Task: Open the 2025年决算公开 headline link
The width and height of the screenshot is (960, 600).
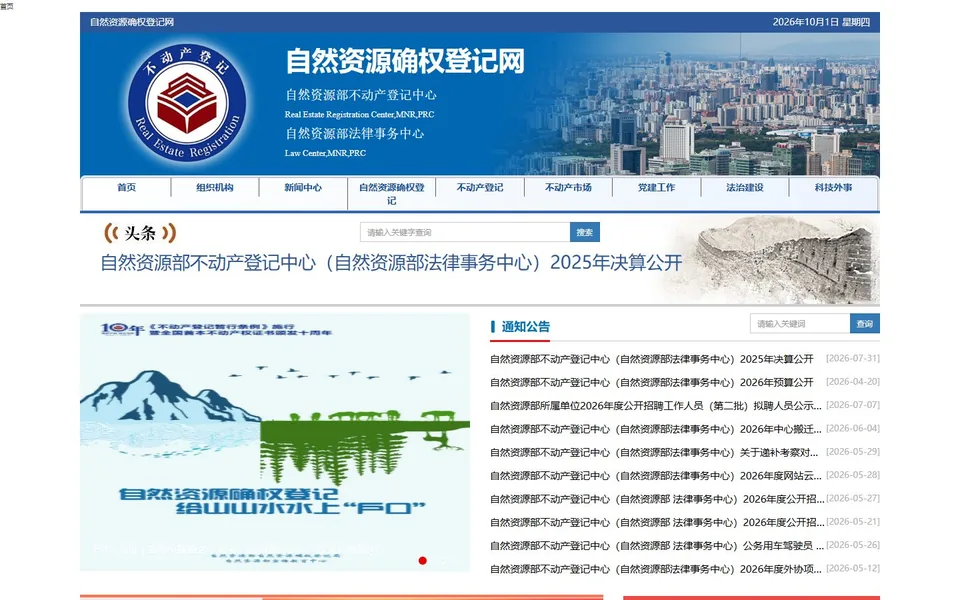Action: coord(391,263)
